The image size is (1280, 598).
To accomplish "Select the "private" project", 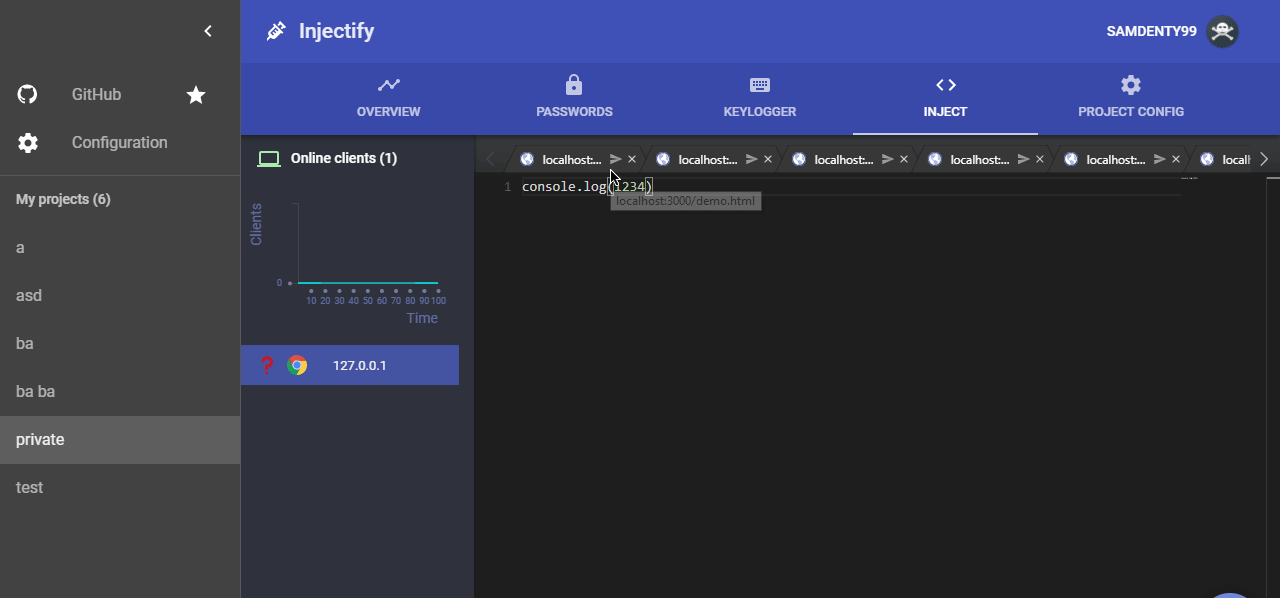I will 120,440.
